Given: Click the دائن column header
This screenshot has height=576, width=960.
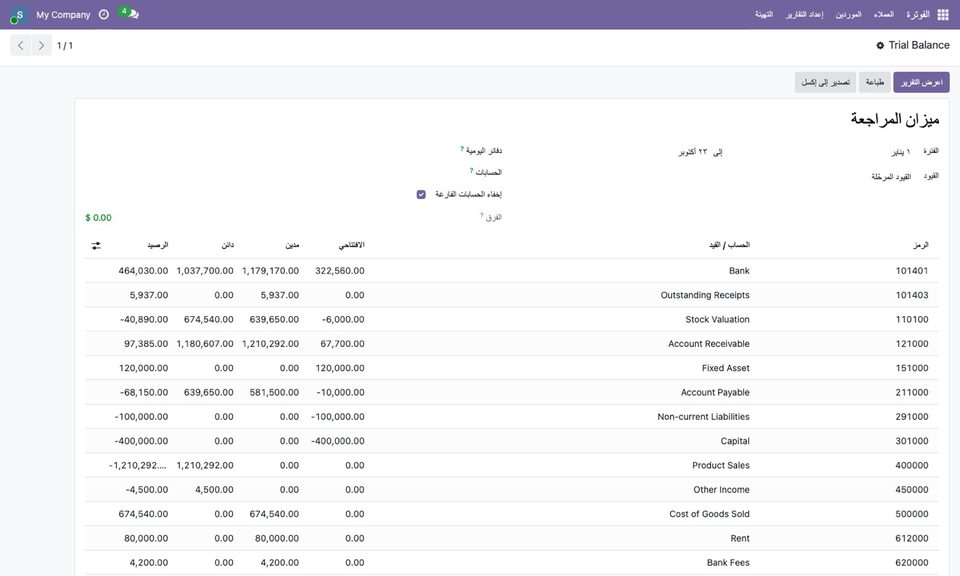Looking at the screenshot, I should coord(228,245).
